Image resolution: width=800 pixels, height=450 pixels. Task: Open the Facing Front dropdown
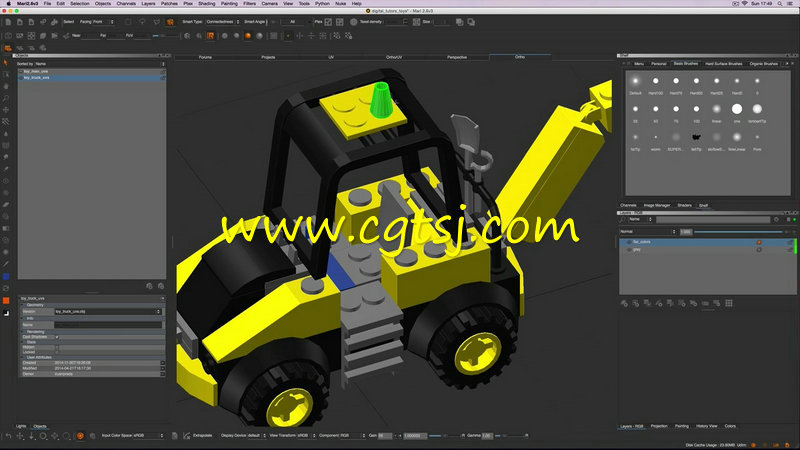[96, 22]
